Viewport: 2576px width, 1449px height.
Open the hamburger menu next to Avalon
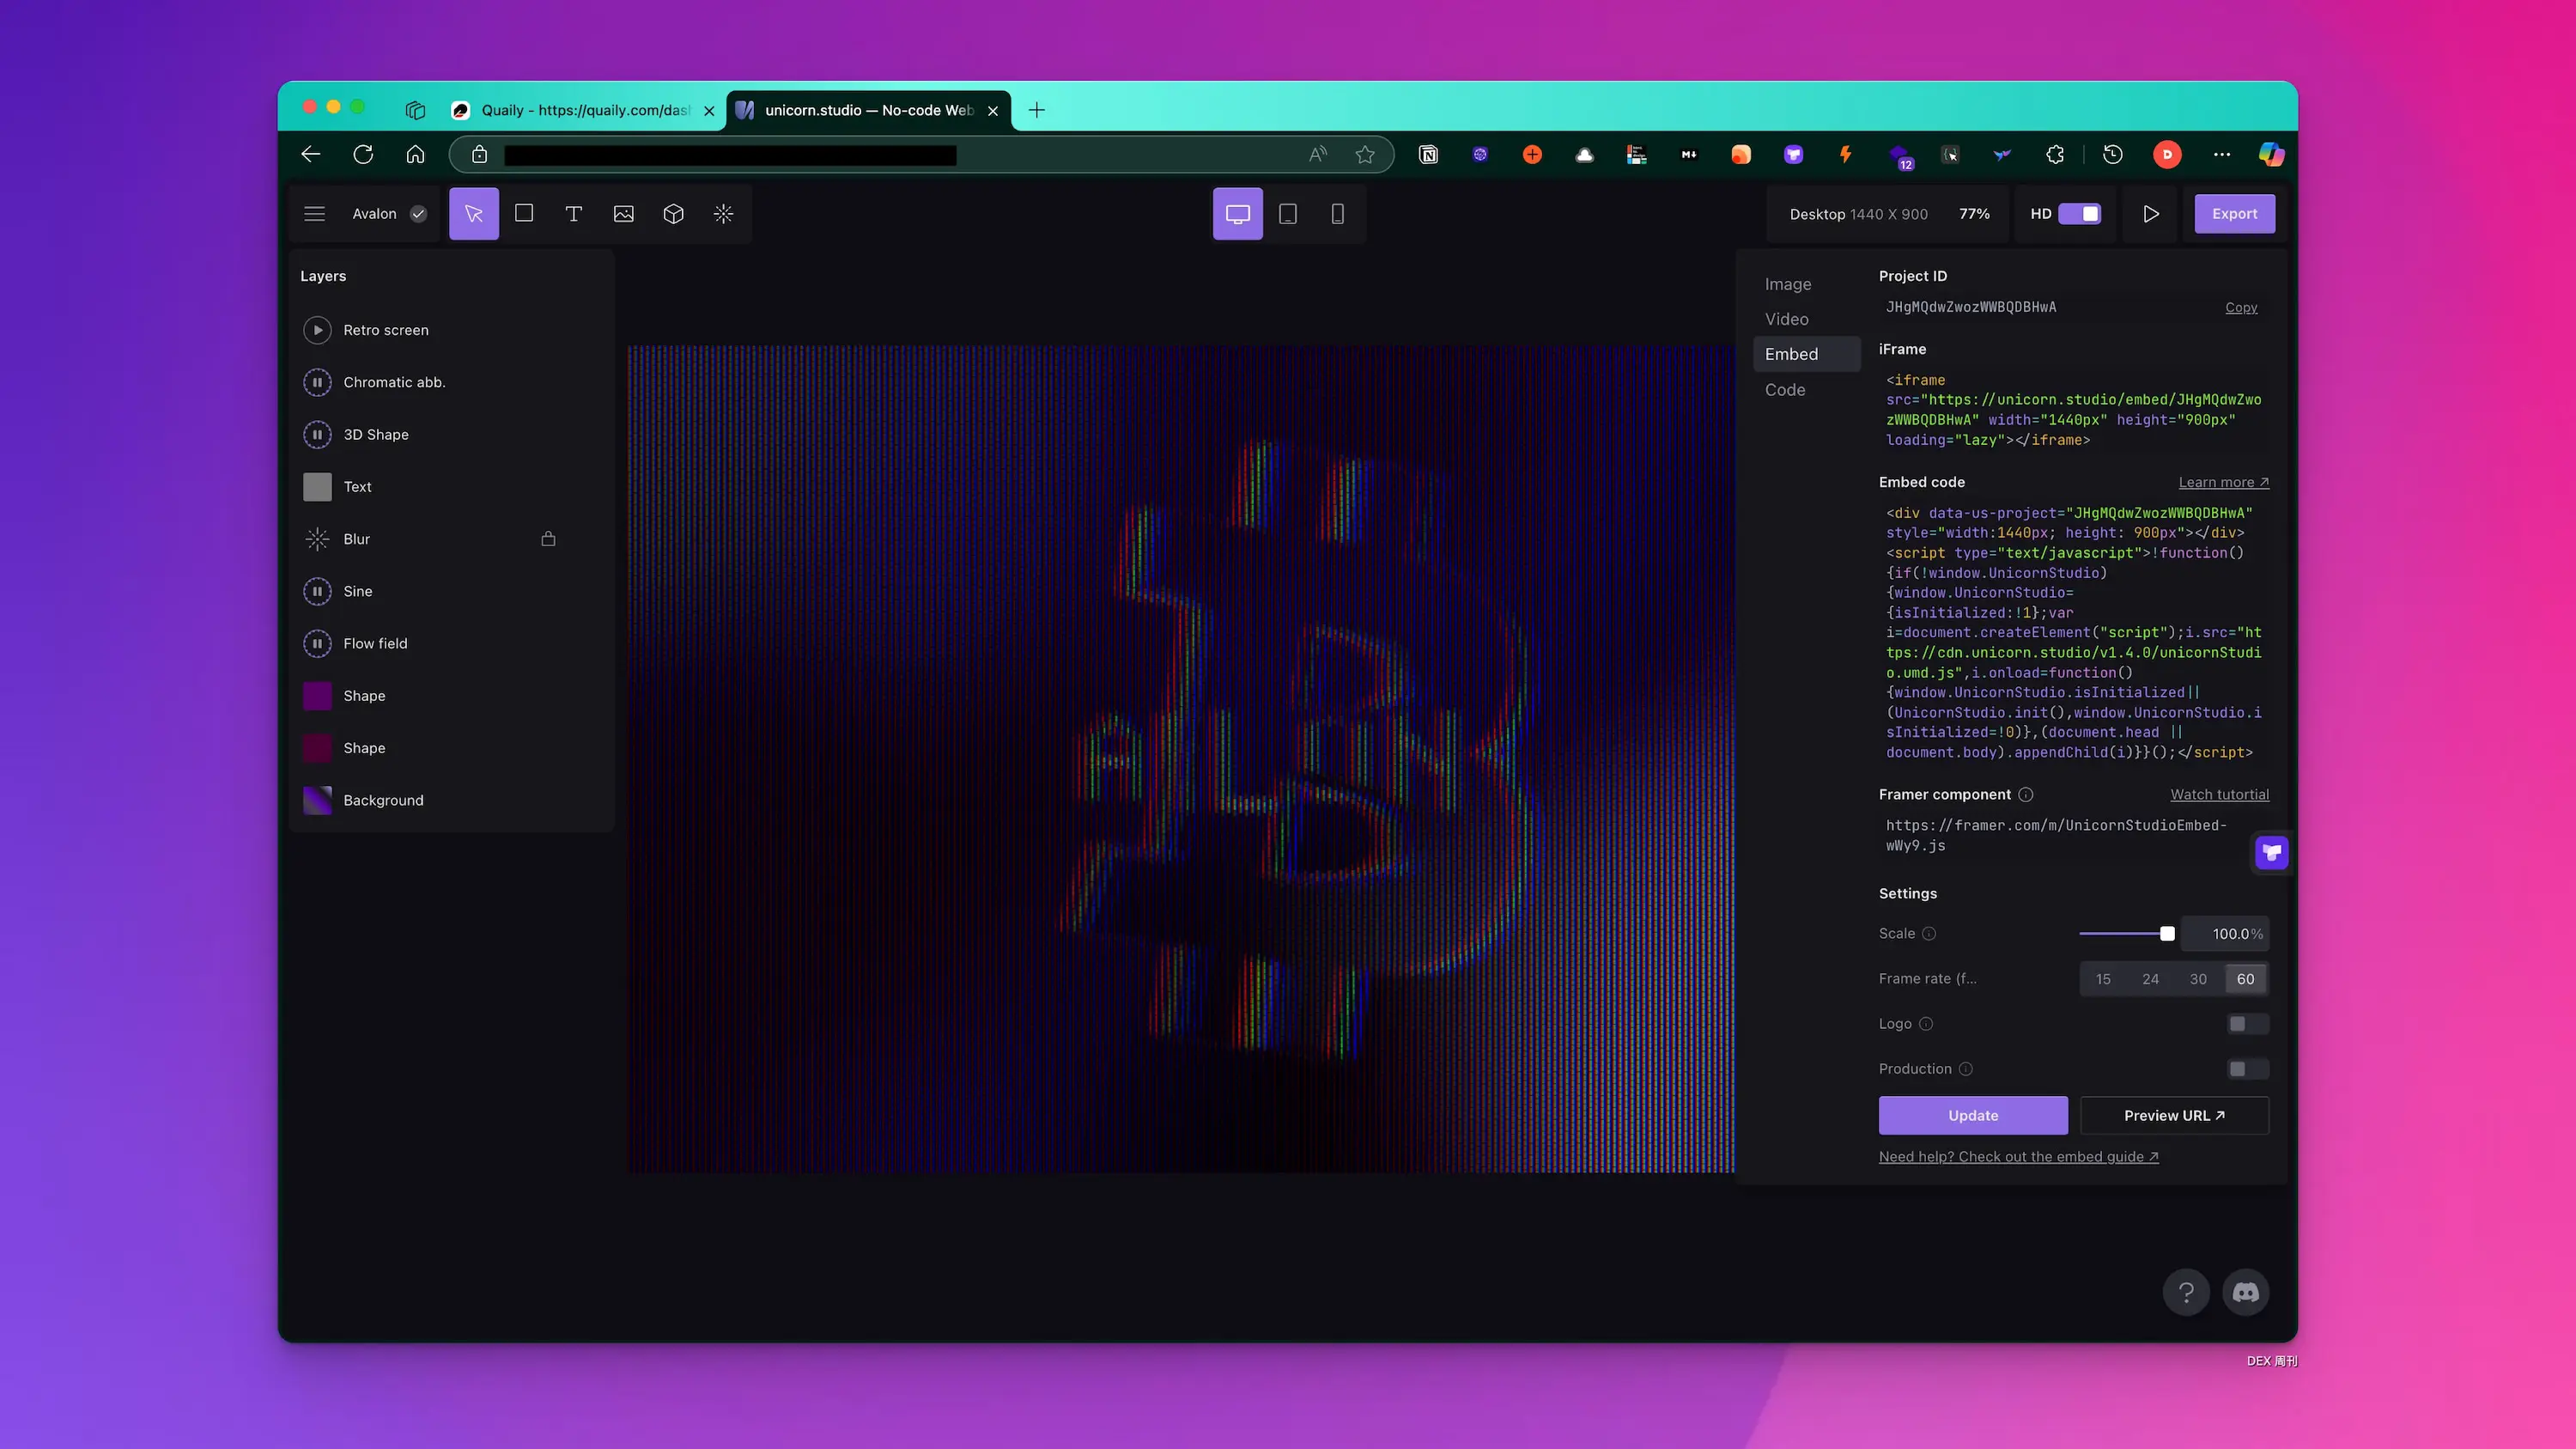coord(314,214)
